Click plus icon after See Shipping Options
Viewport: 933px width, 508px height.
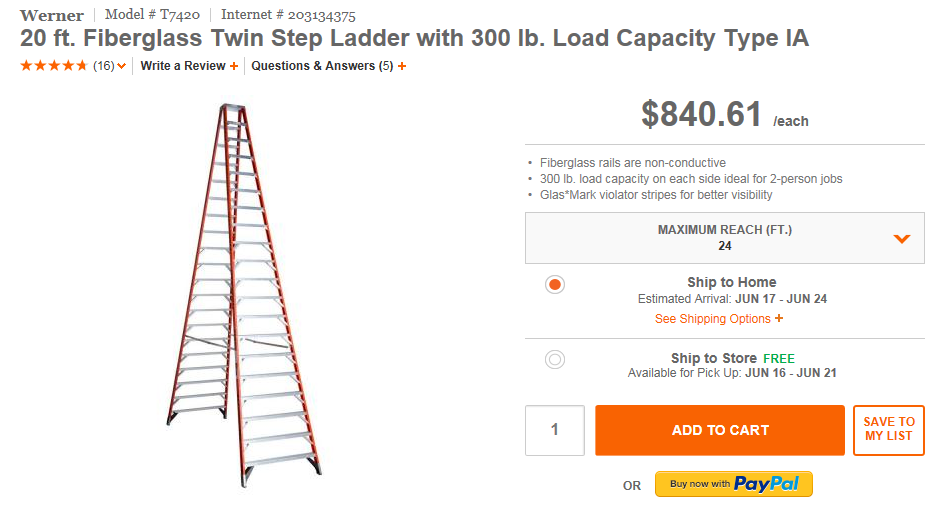779,319
